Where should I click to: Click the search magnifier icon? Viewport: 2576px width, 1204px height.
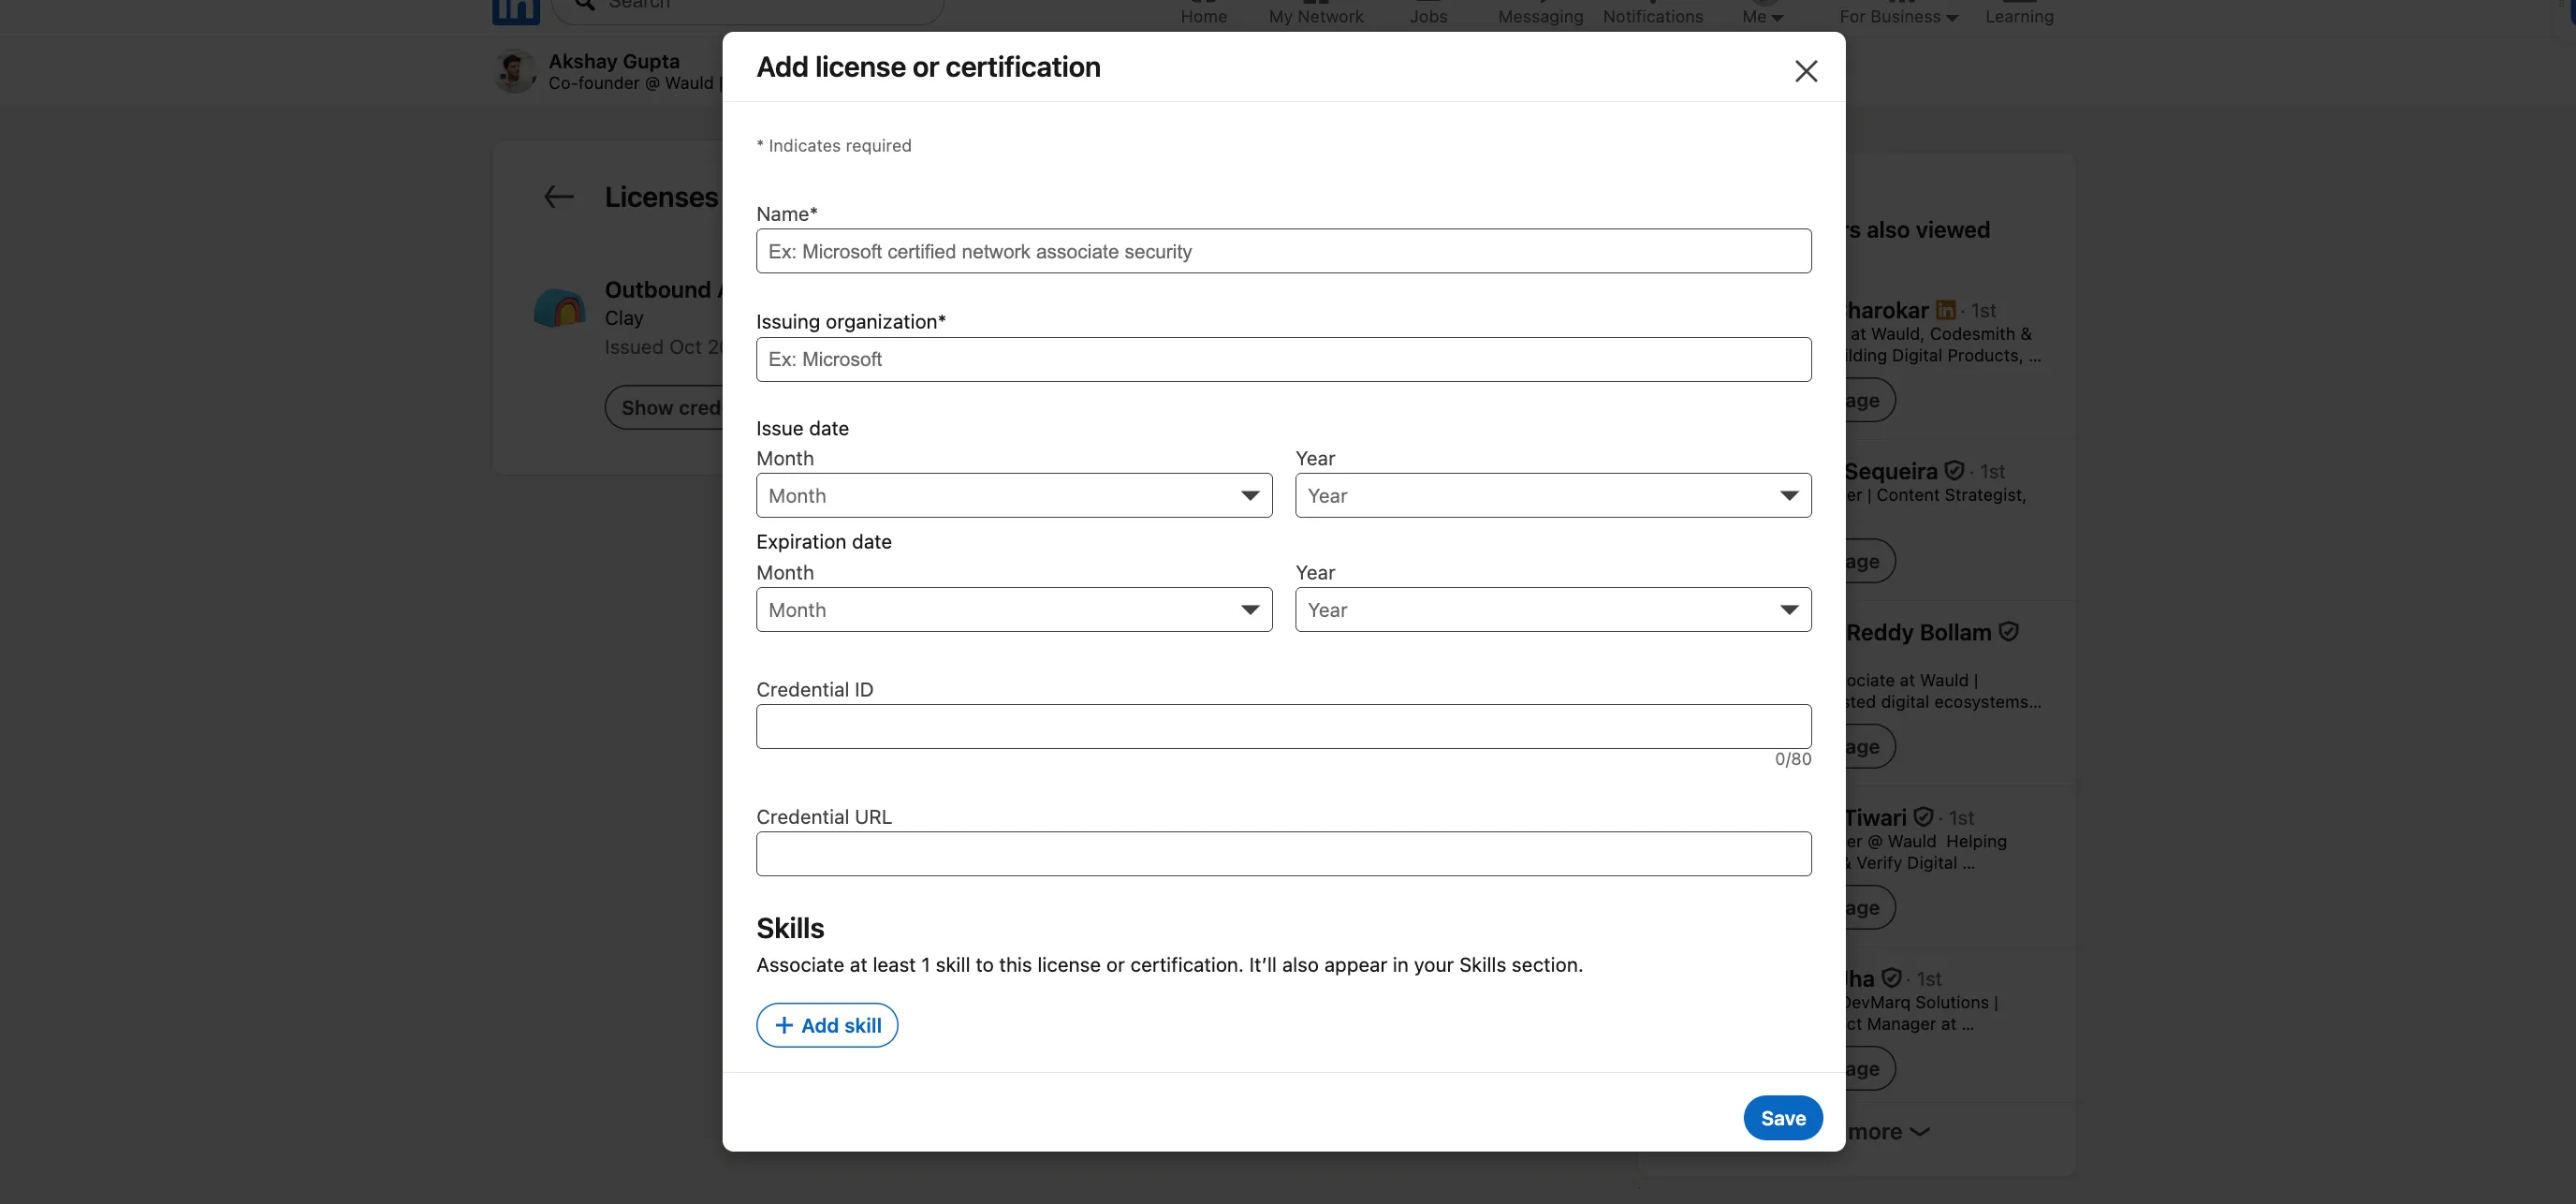pyautogui.click(x=585, y=4)
